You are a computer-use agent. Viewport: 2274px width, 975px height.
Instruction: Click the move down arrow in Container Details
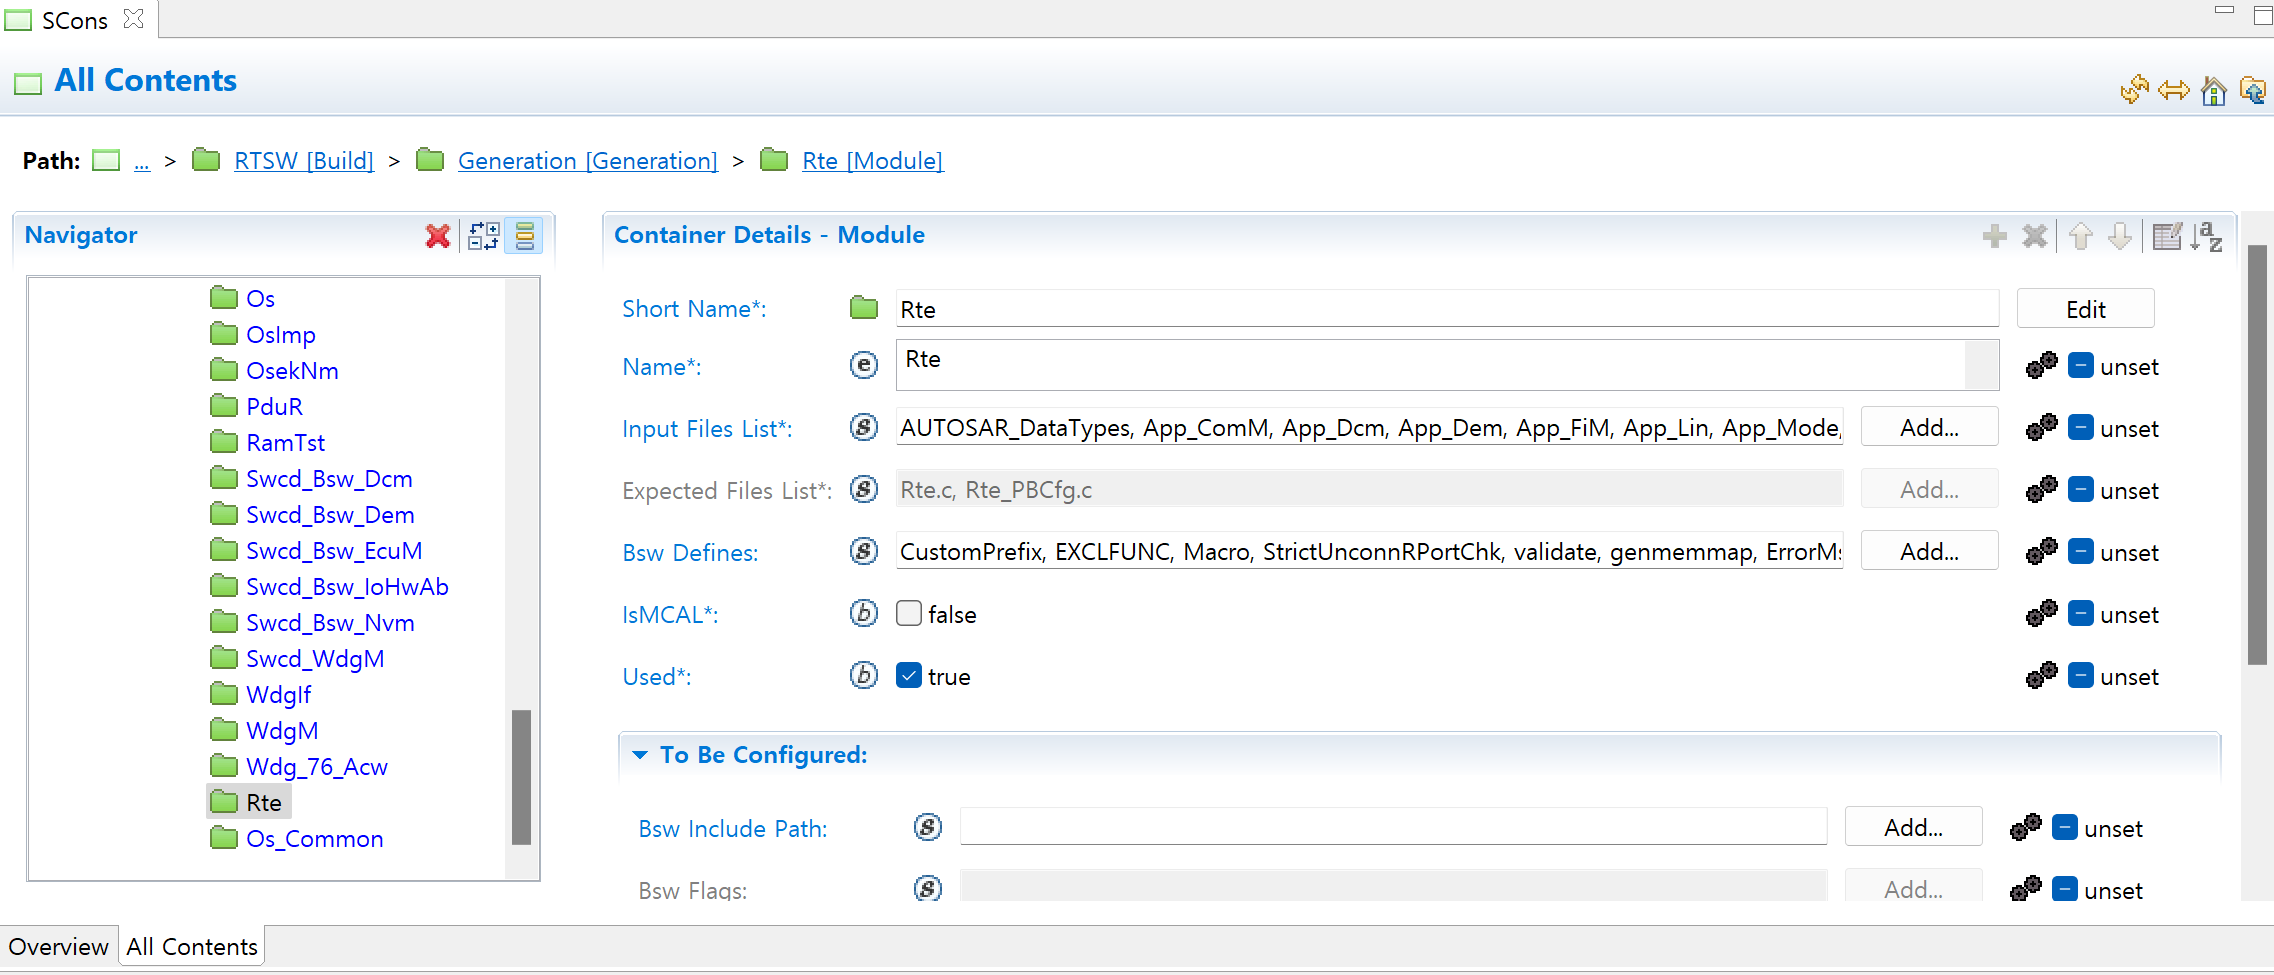click(x=2119, y=236)
